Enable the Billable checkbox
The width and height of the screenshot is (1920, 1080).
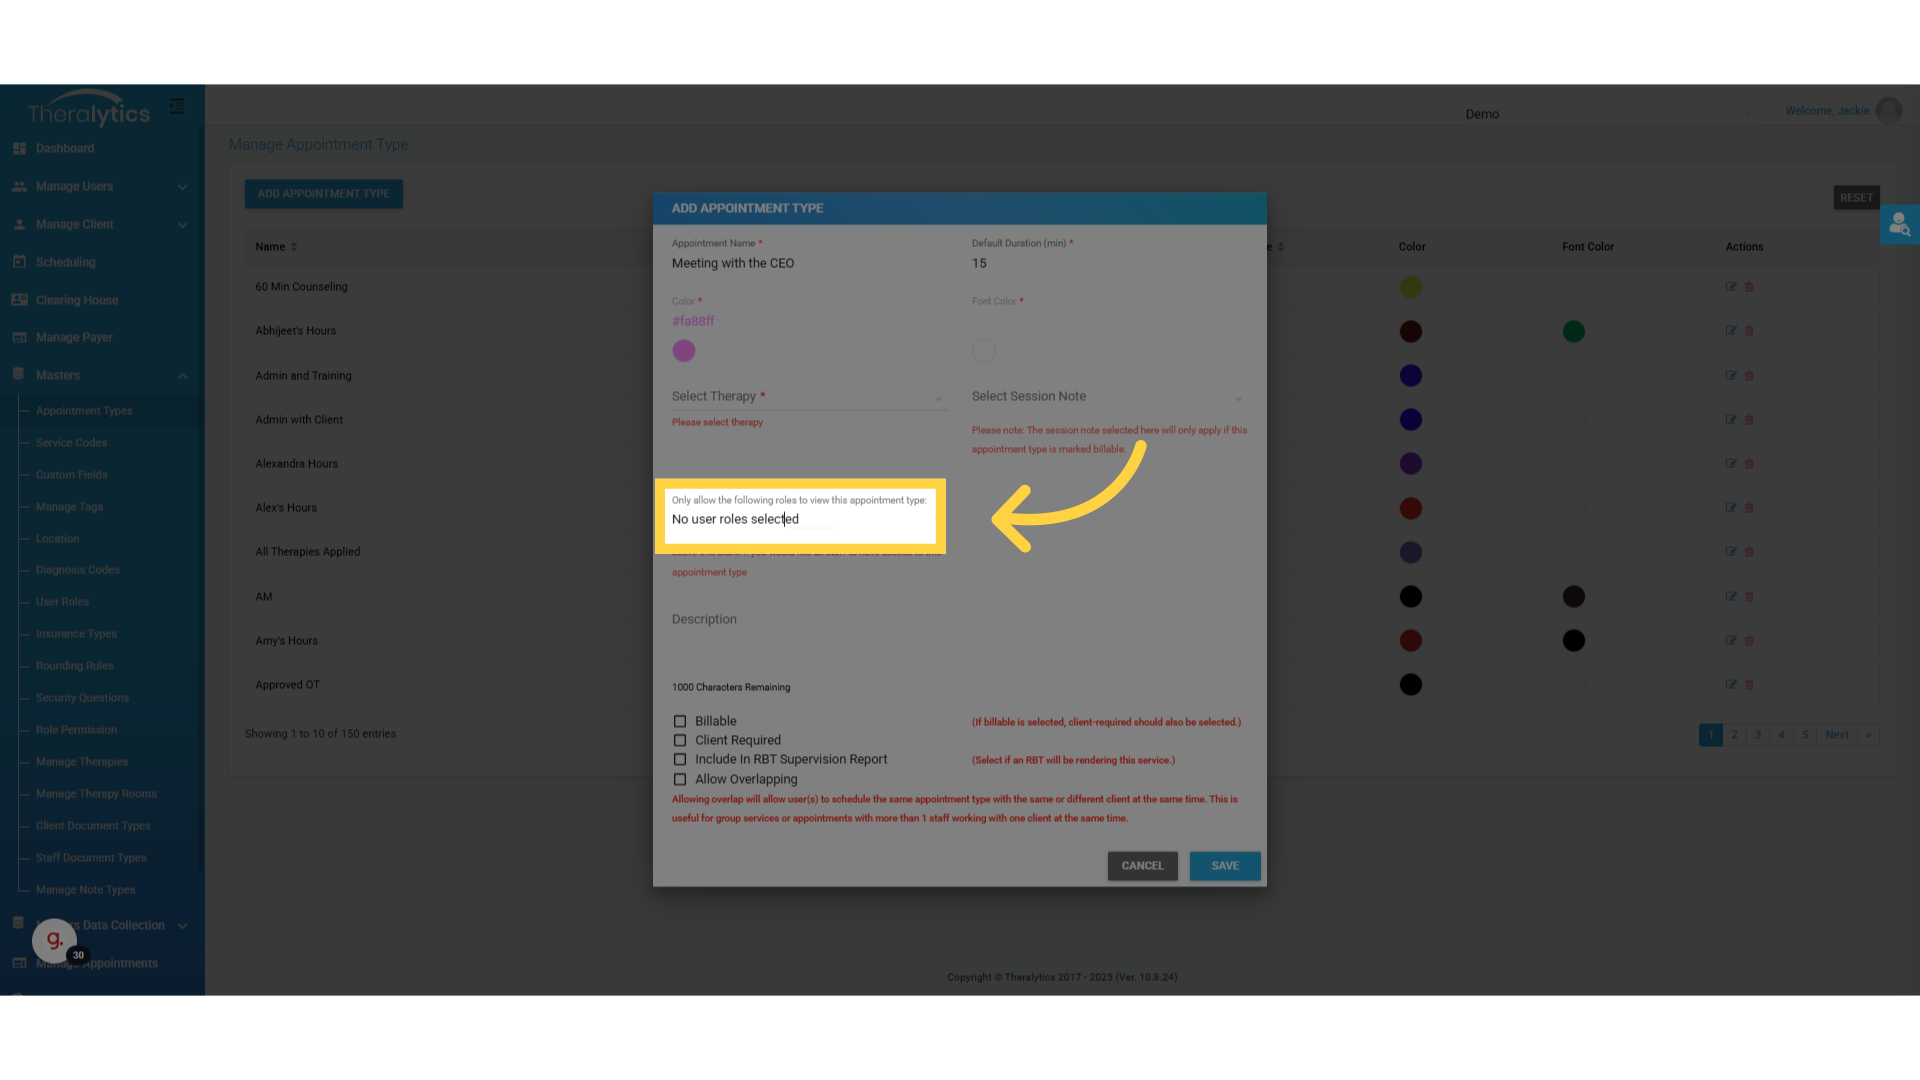[x=680, y=721]
